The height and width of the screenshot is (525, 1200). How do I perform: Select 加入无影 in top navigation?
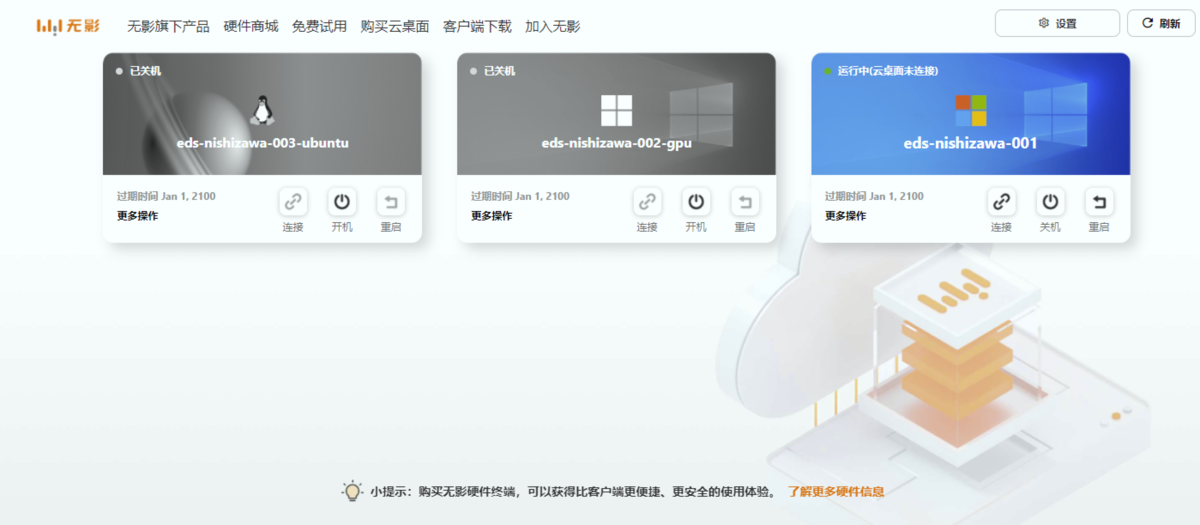coord(552,27)
